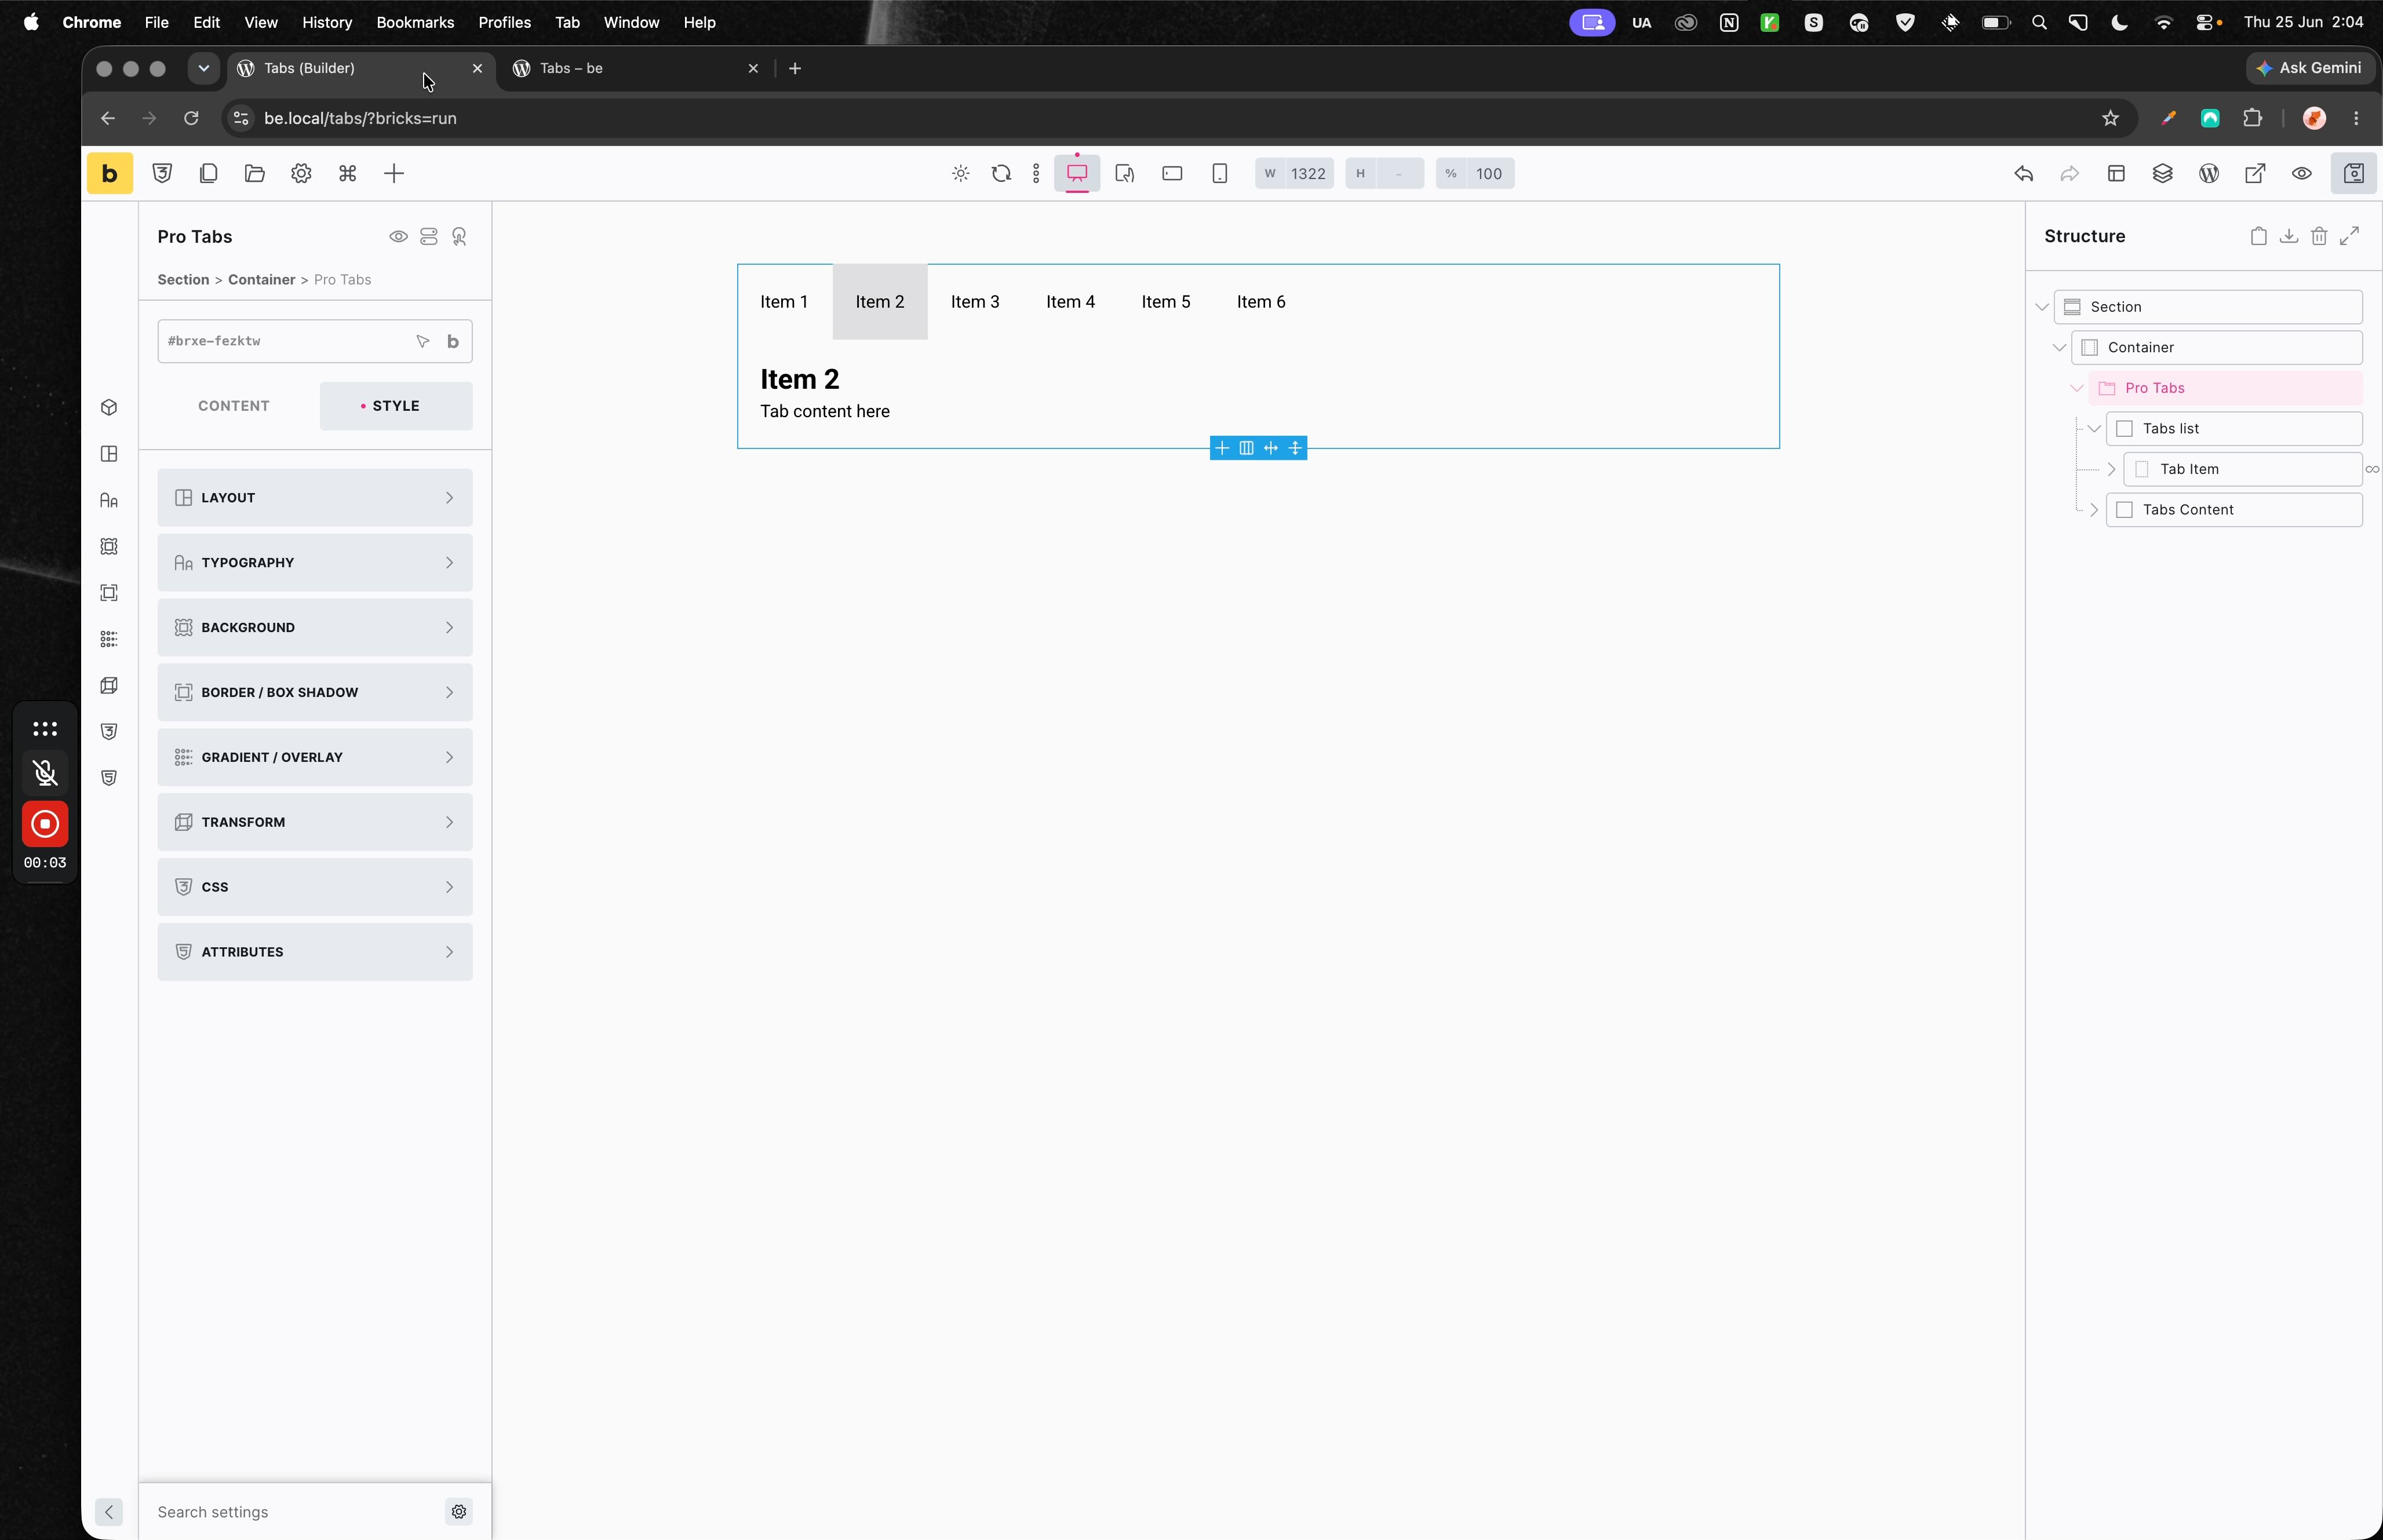The height and width of the screenshot is (1540, 2383).
Task: Click the trash icon in Structure panel
Action: (2319, 237)
